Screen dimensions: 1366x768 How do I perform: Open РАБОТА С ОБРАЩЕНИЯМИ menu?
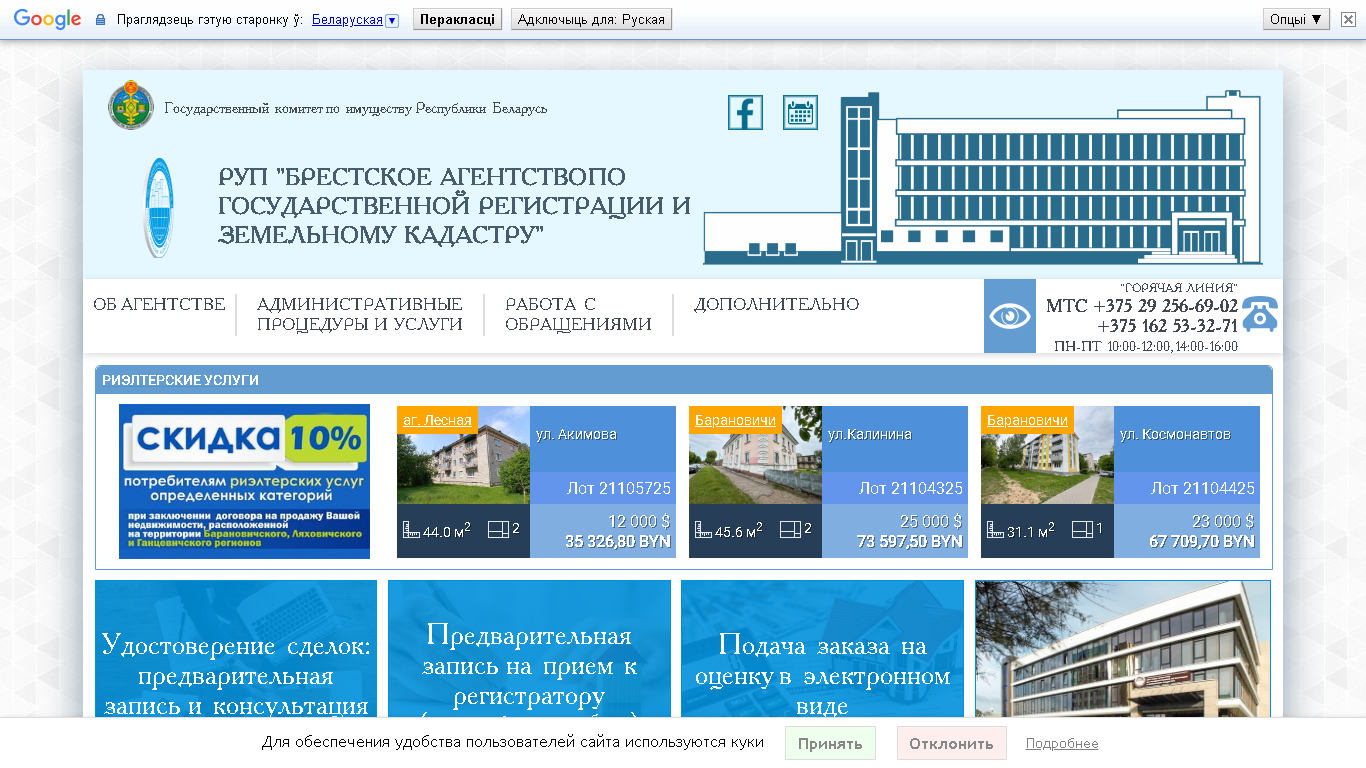pos(578,314)
